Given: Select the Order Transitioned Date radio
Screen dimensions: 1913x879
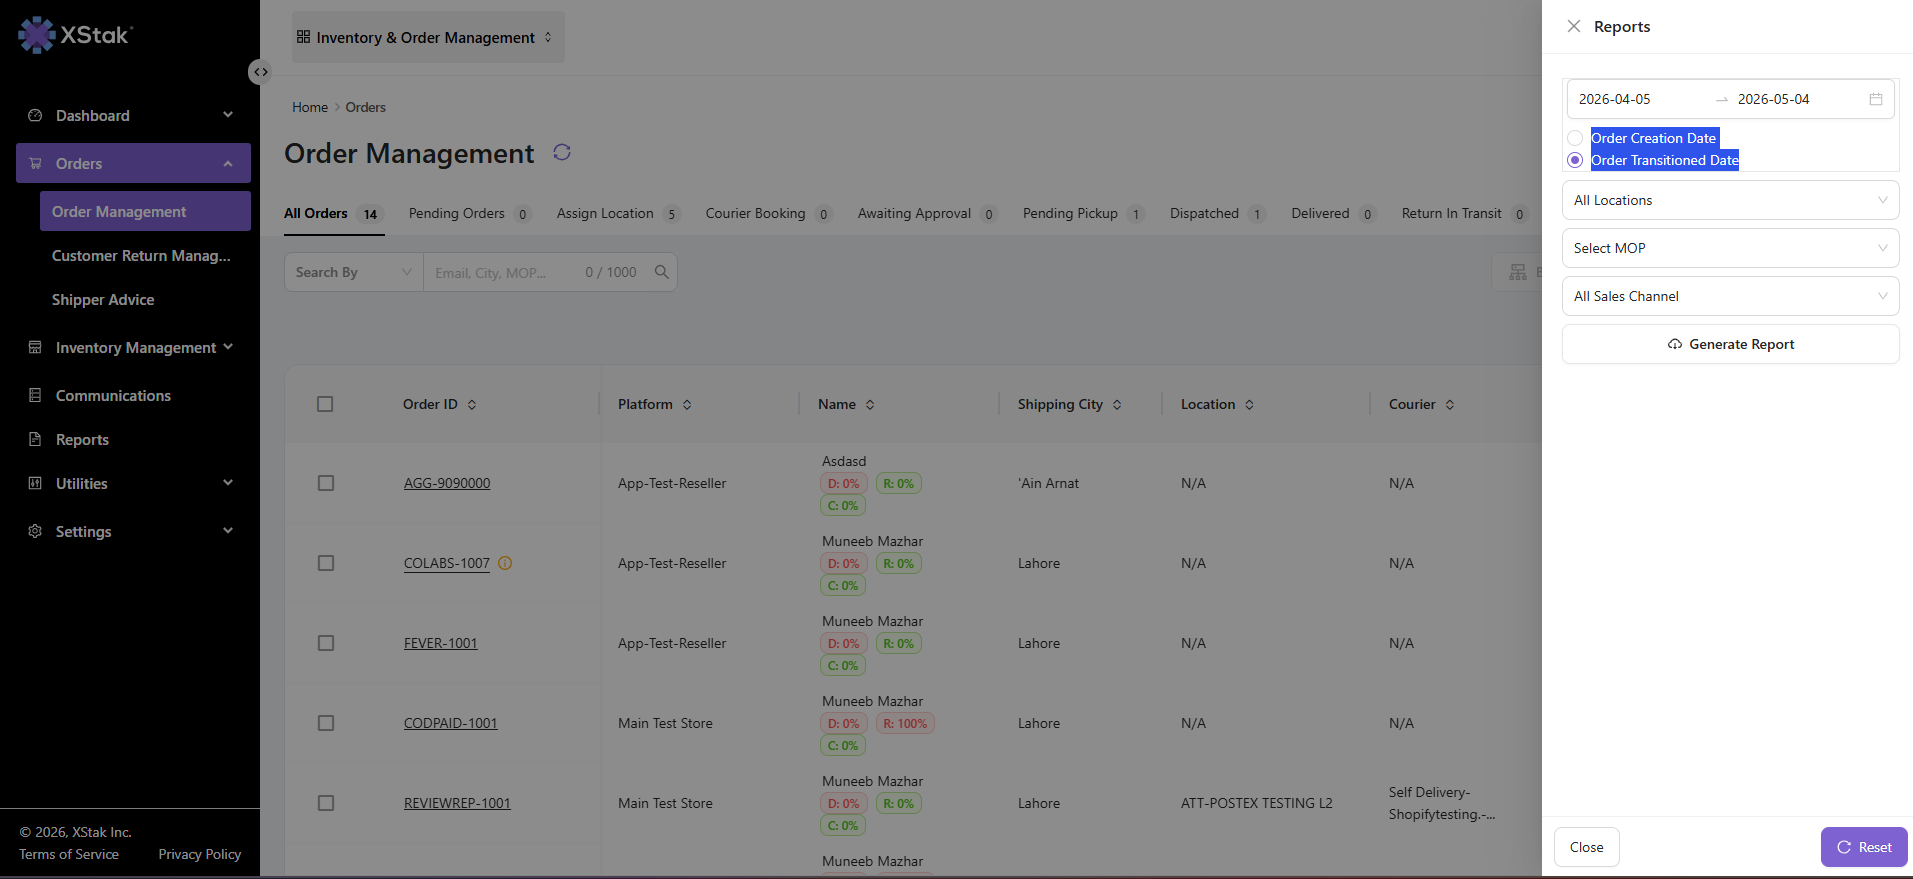Looking at the screenshot, I should [1575, 160].
